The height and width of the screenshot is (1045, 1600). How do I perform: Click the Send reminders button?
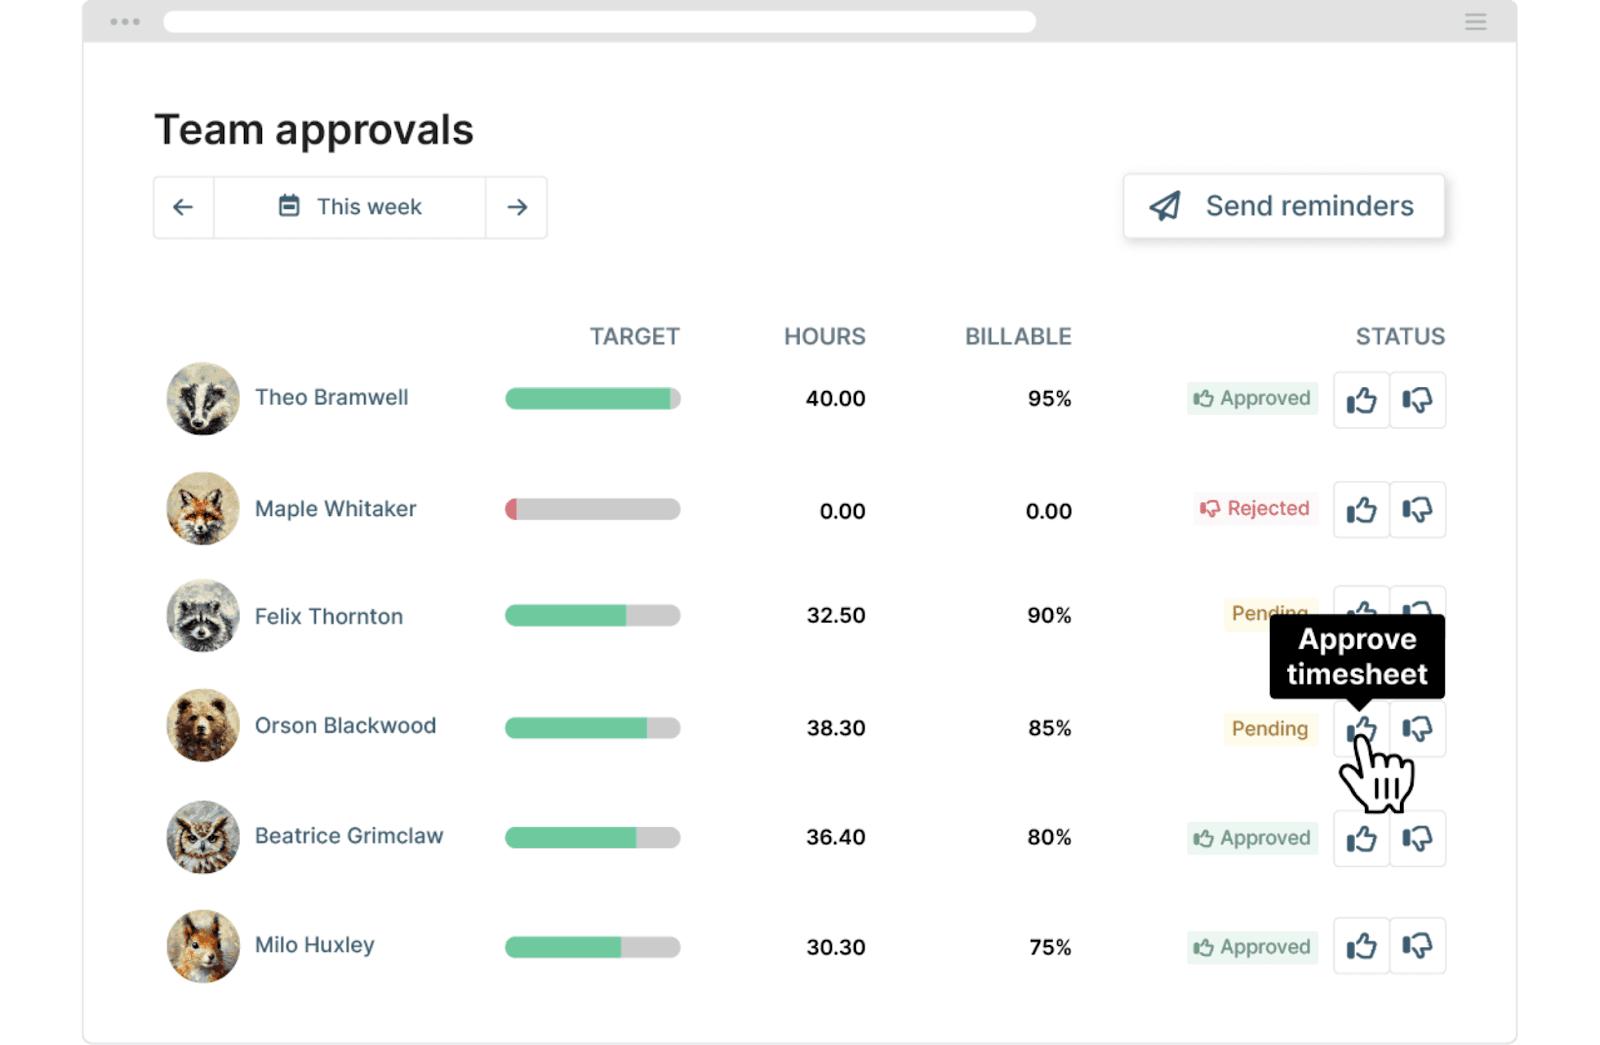1283,206
